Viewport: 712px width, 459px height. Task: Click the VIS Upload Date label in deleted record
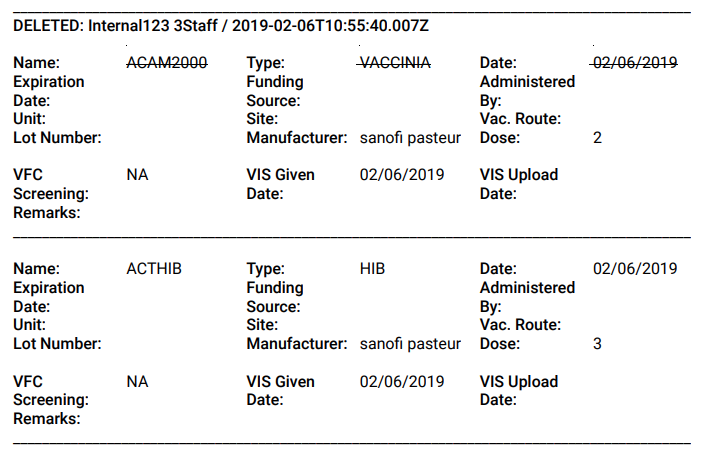(x=519, y=184)
